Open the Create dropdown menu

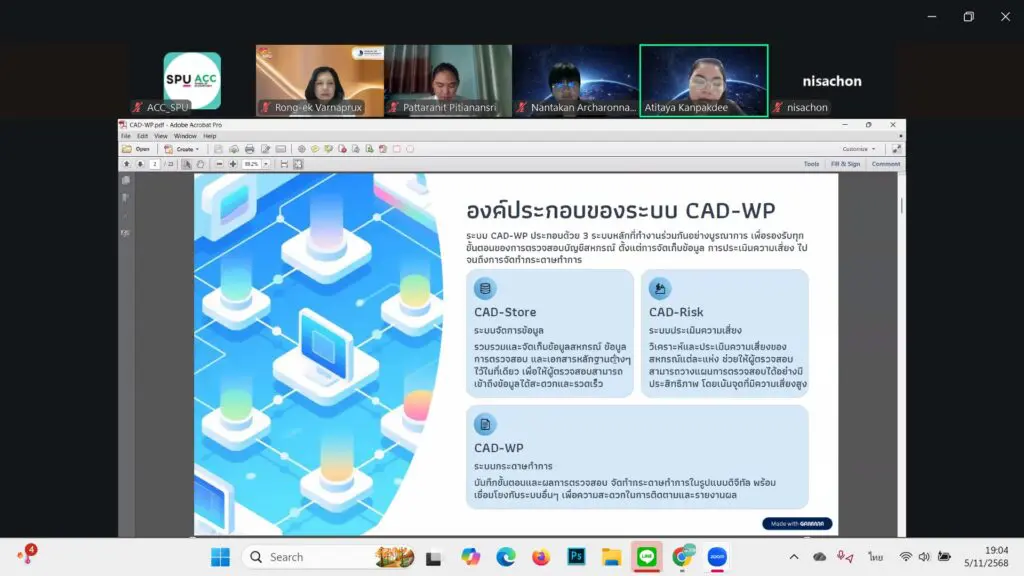tap(181, 149)
